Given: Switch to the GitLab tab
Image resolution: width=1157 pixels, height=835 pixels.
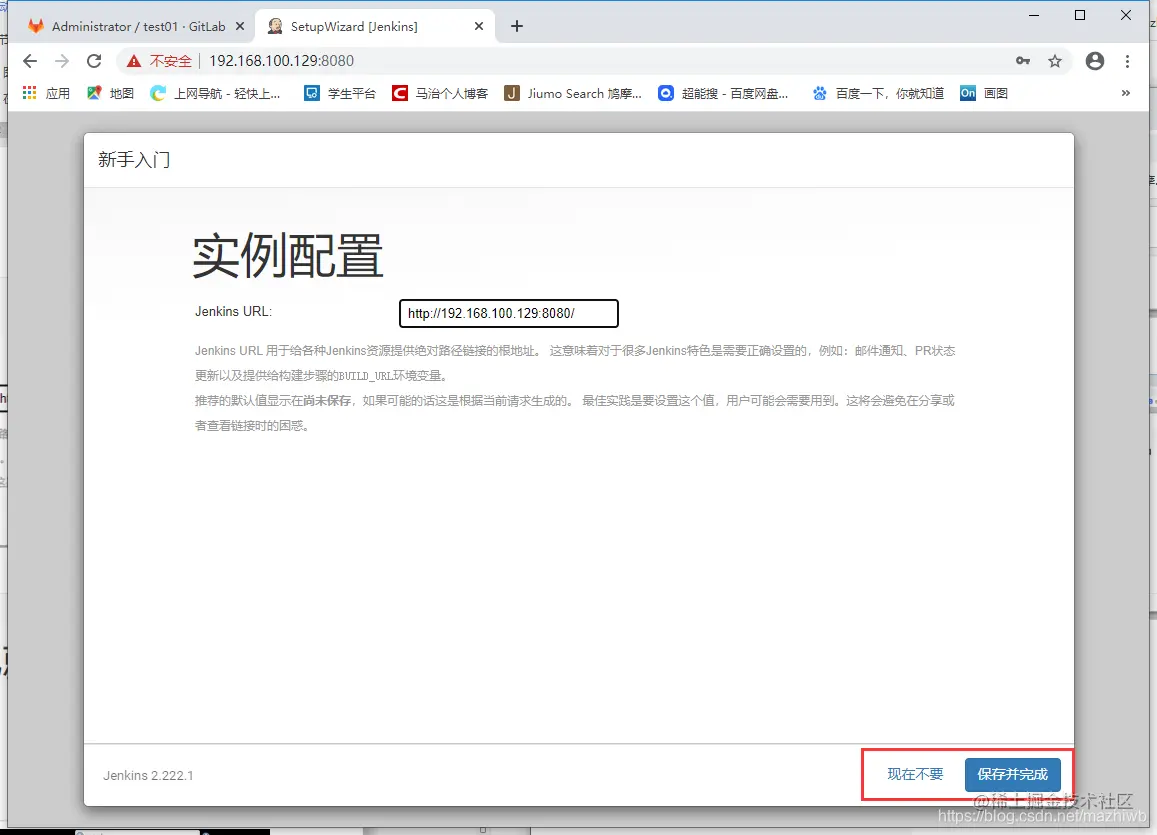Looking at the screenshot, I should click(130, 26).
